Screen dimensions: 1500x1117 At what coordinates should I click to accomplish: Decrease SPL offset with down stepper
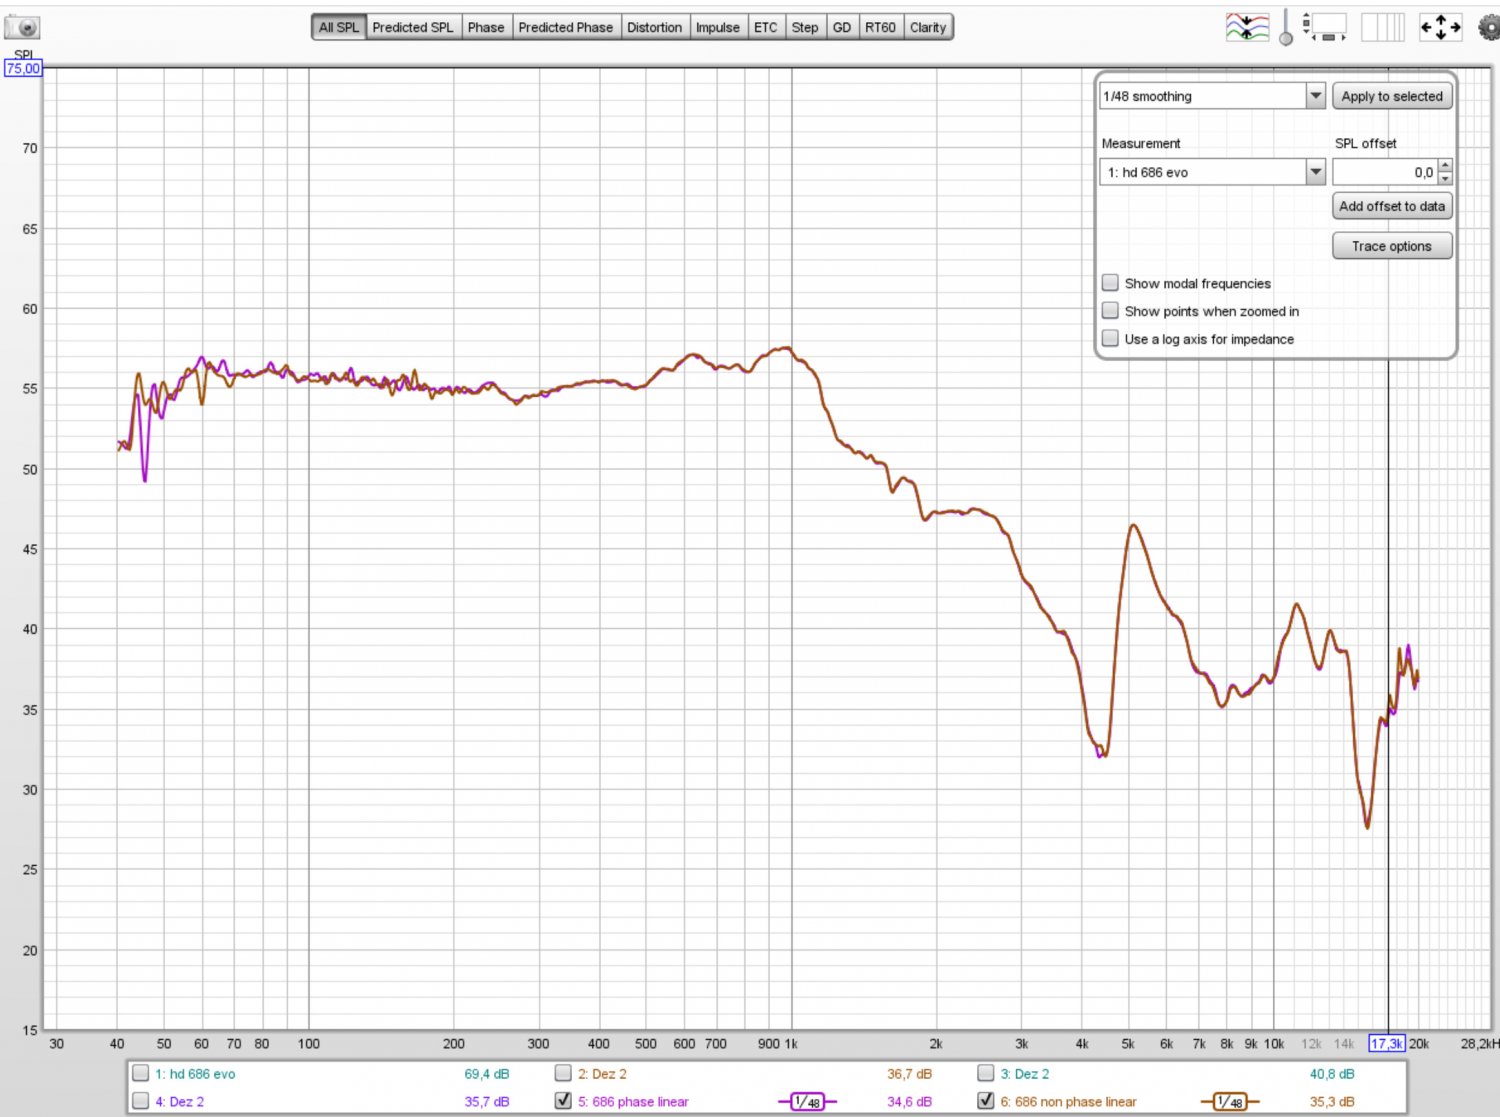1445,179
